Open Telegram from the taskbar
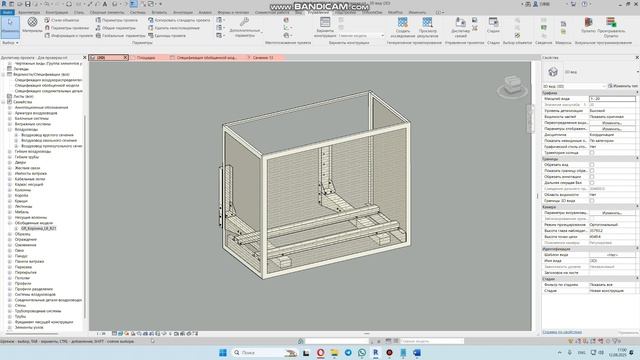 pos(348,352)
